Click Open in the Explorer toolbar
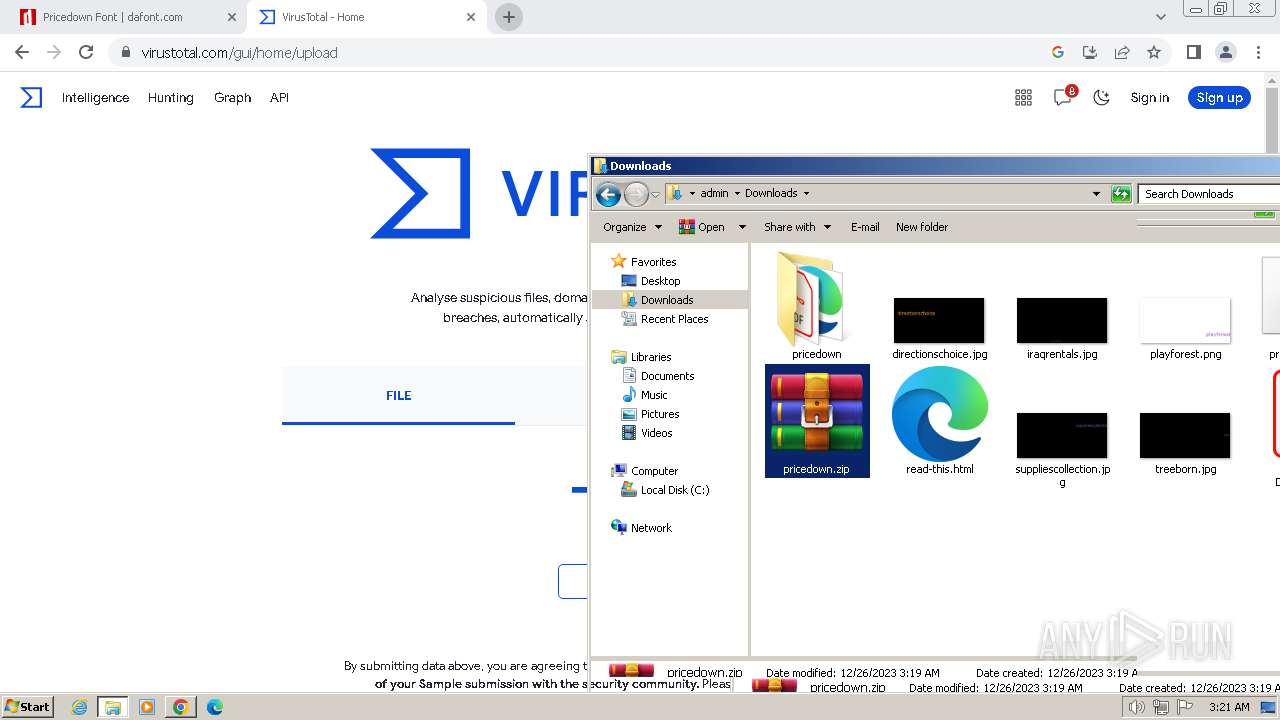The width and height of the screenshot is (1280, 720). click(x=702, y=227)
